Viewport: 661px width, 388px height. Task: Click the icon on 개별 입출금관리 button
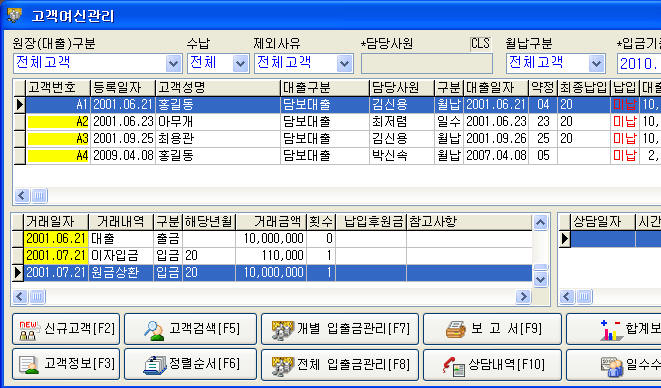pos(282,330)
